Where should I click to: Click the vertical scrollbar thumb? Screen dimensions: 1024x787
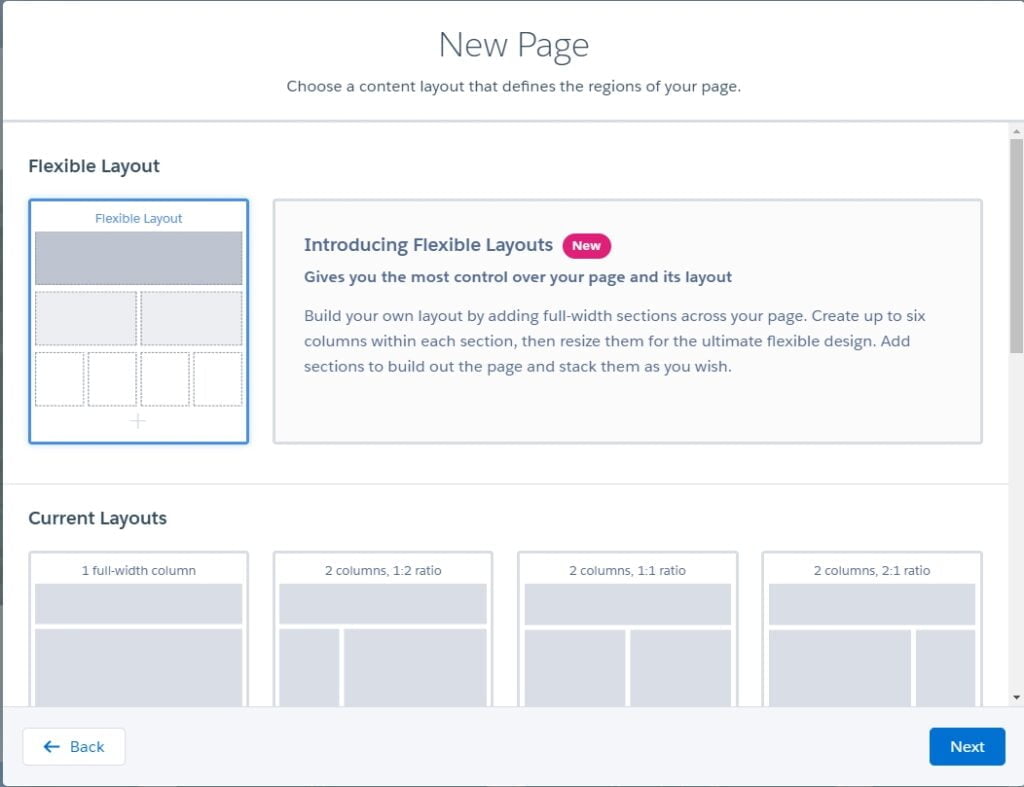coord(1016,246)
